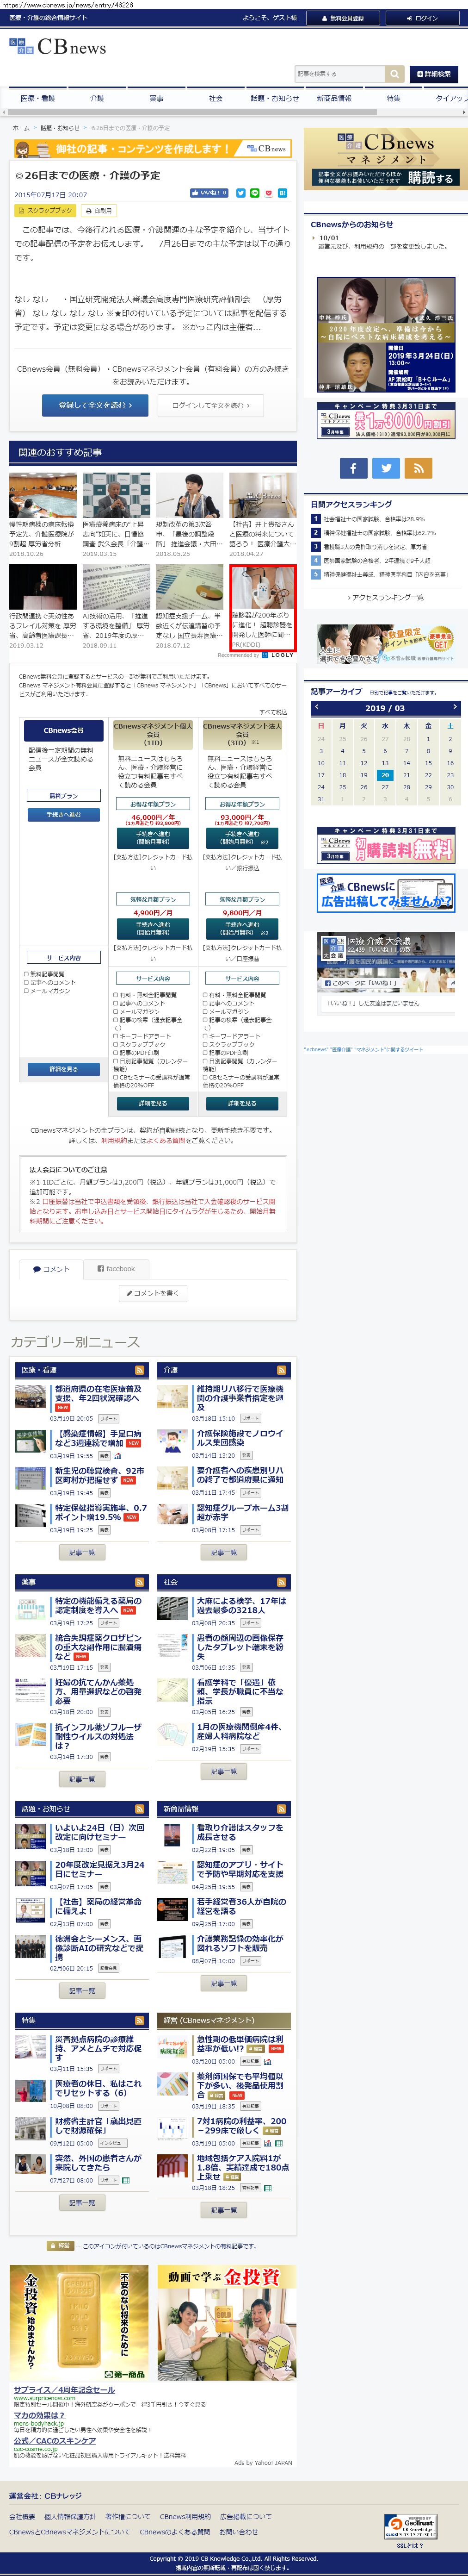Open the 御社の記事・コンテンツを作成します banner
This screenshot has height=2576, width=468.
click(152, 148)
